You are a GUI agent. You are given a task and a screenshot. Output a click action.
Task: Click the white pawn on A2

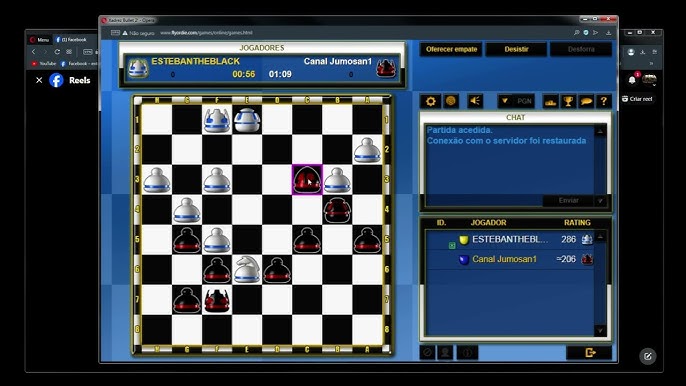pos(367,150)
